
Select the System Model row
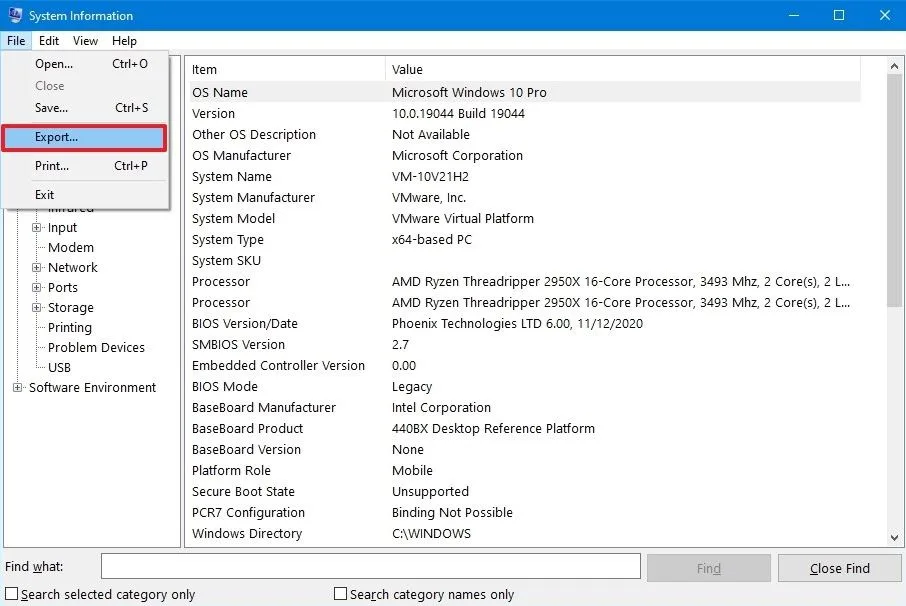[525, 218]
